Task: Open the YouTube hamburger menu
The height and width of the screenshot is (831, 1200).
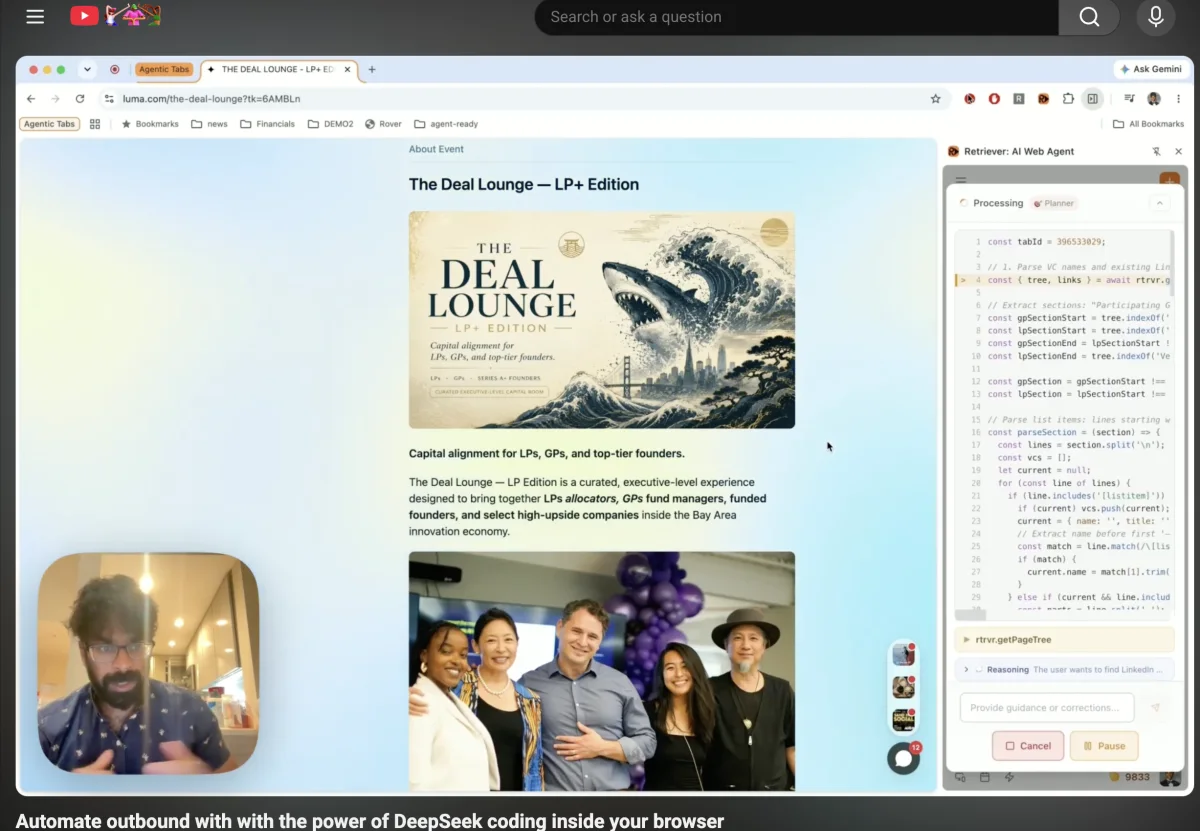Action: 35,16
